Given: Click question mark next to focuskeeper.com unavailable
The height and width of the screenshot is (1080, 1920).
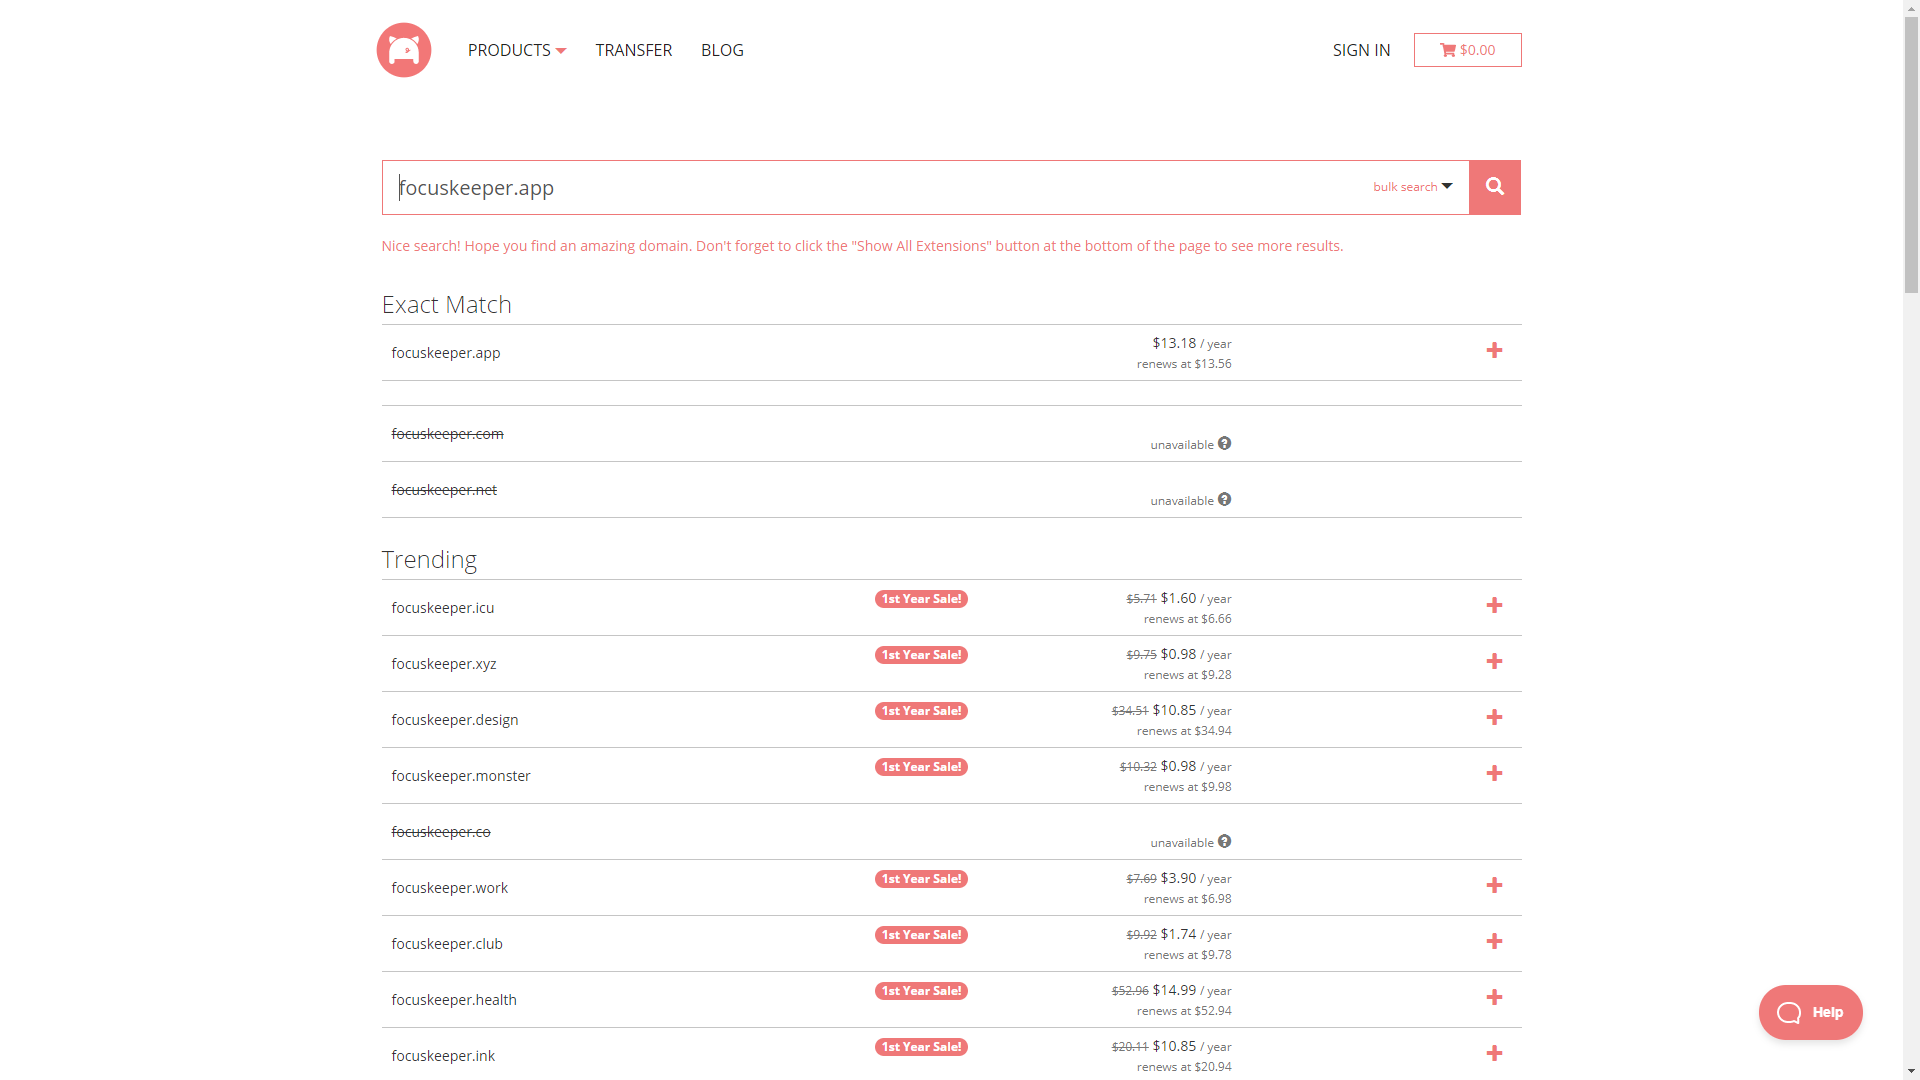Looking at the screenshot, I should point(1224,443).
